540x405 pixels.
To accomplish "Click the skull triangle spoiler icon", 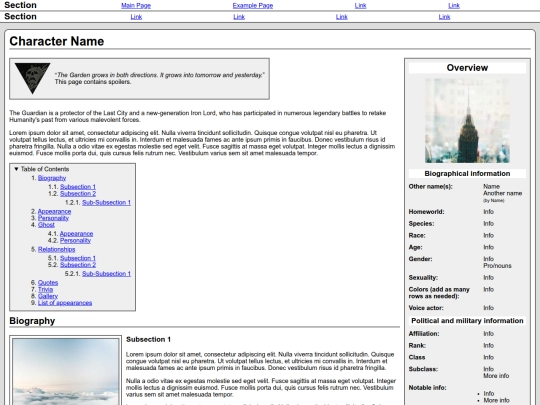I will (x=32, y=78).
